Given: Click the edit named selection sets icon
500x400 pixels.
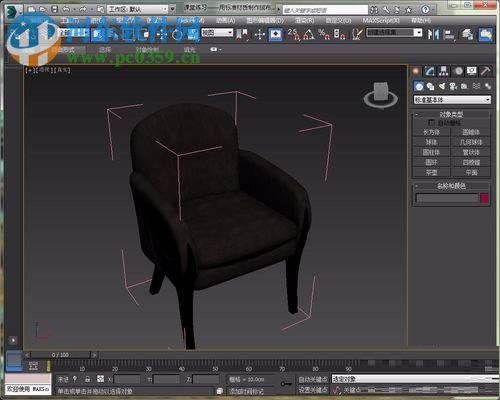Looking at the screenshot, I should pyautogui.click(x=357, y=34).
